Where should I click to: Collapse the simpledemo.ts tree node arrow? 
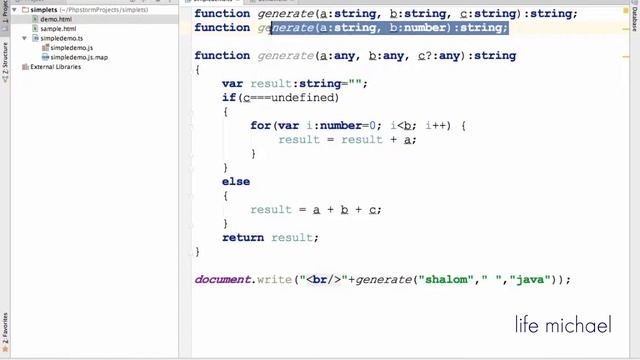24,38
